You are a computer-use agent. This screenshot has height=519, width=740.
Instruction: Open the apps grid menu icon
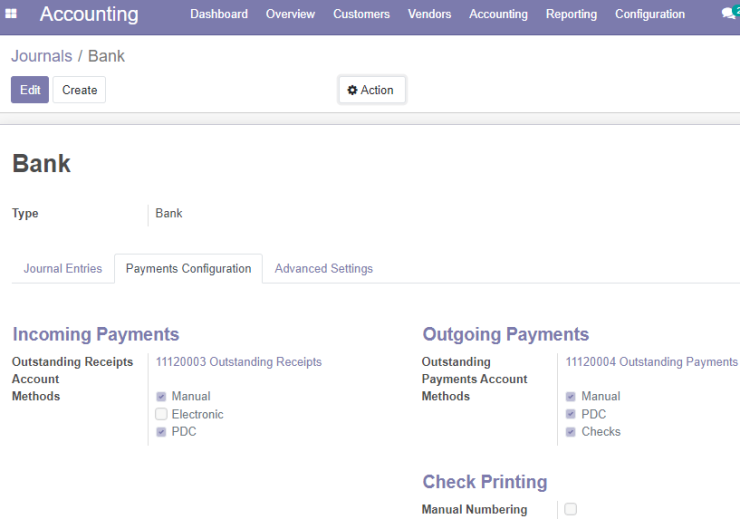[x=11, y=14]
